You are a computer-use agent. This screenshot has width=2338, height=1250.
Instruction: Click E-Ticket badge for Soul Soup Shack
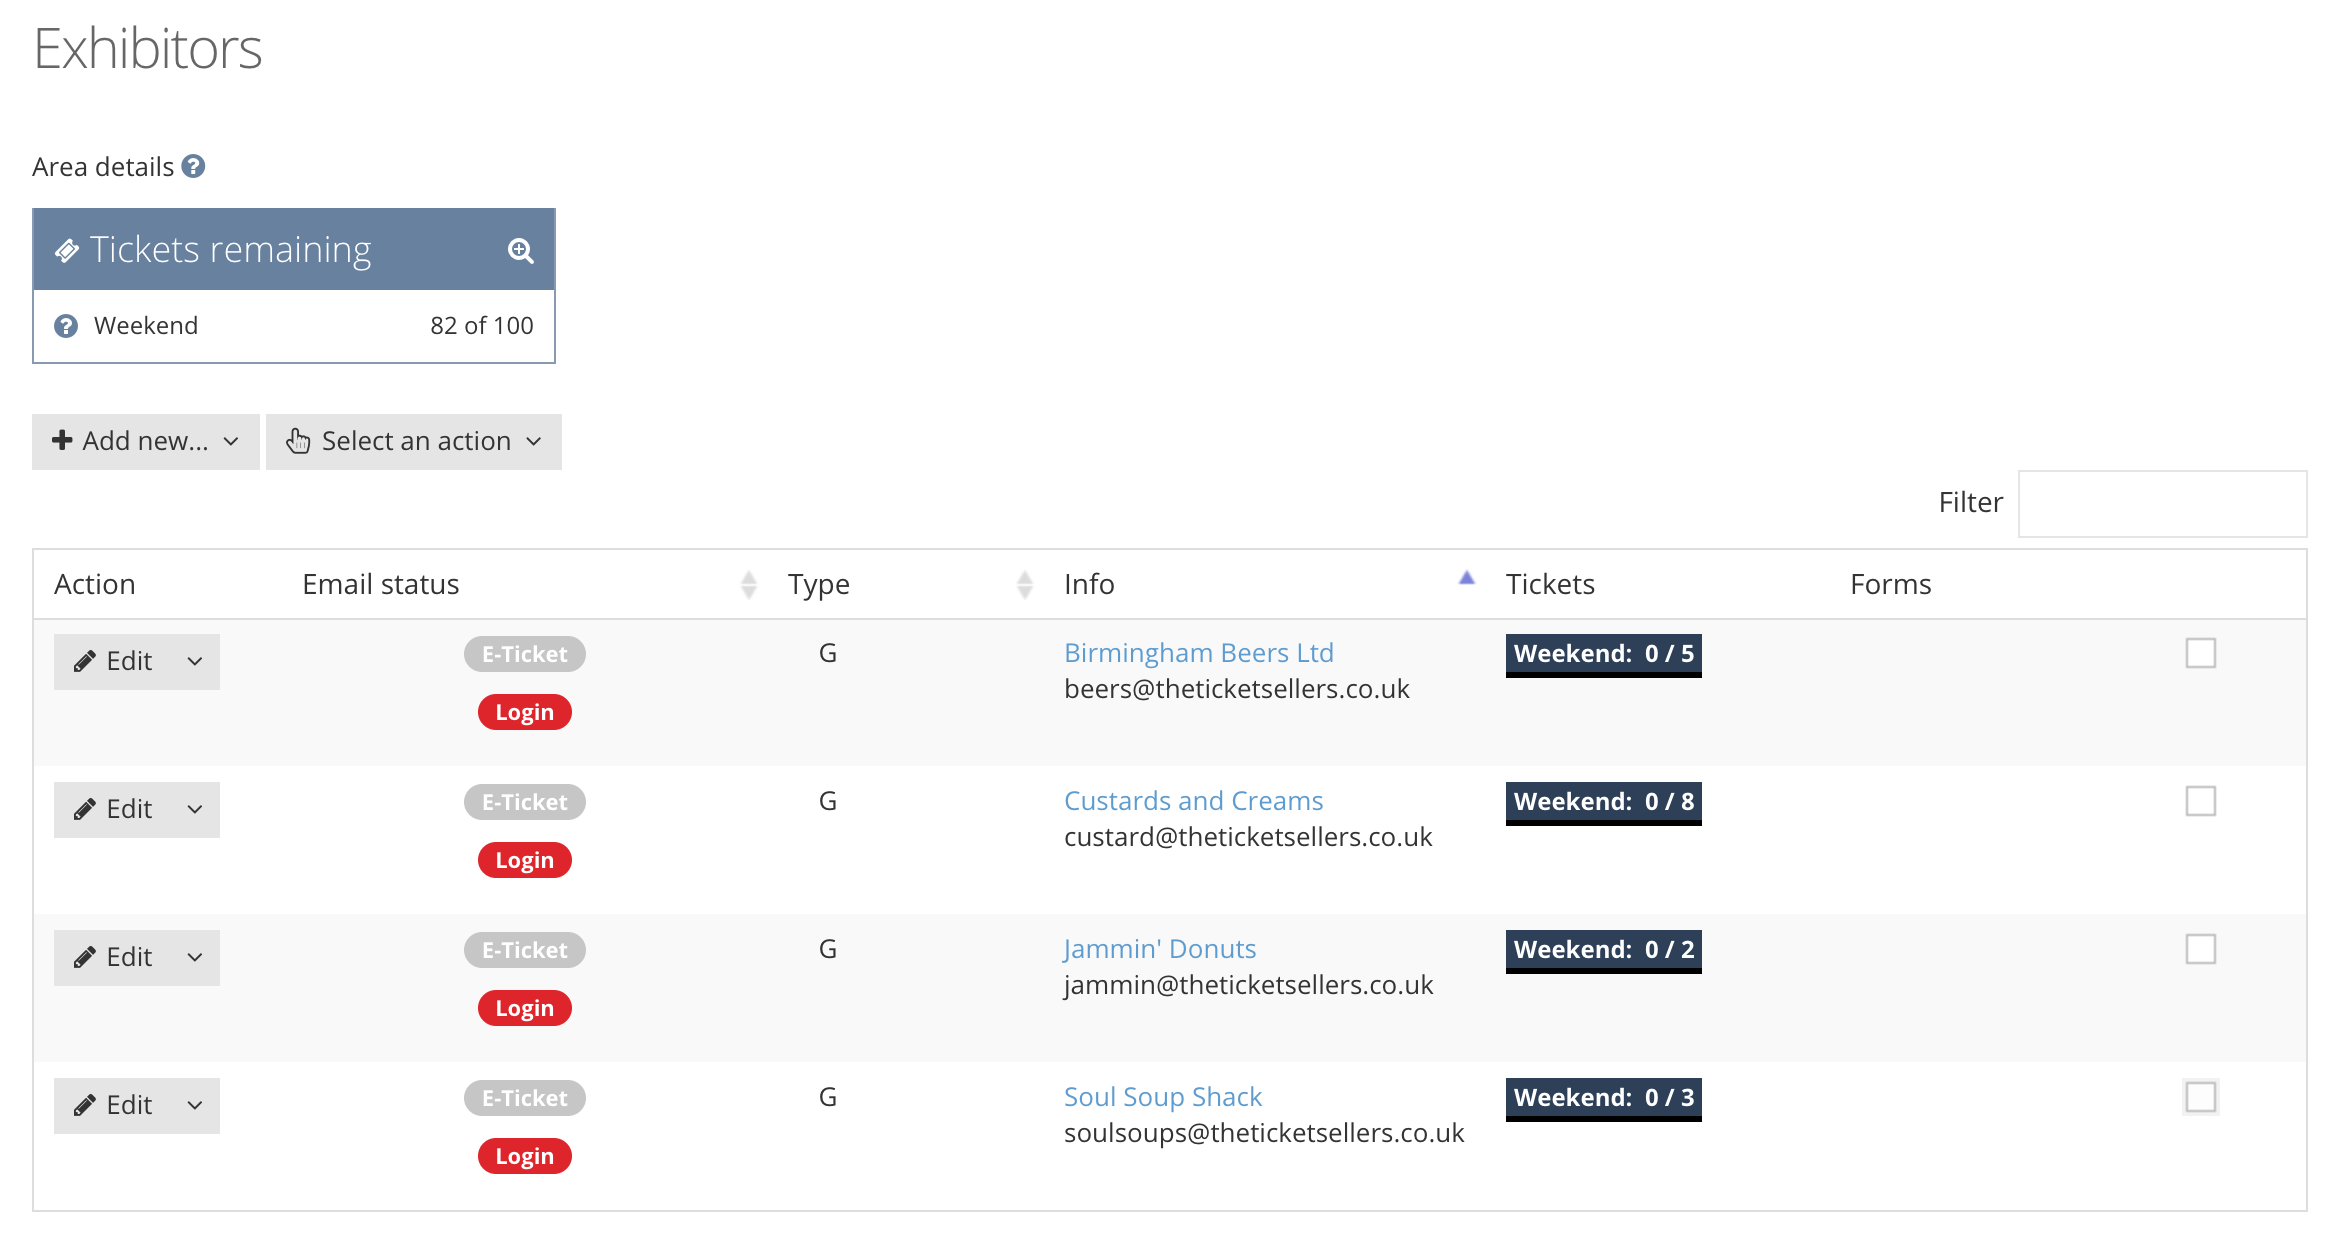pyautogui.click(x=524, y=1098)
